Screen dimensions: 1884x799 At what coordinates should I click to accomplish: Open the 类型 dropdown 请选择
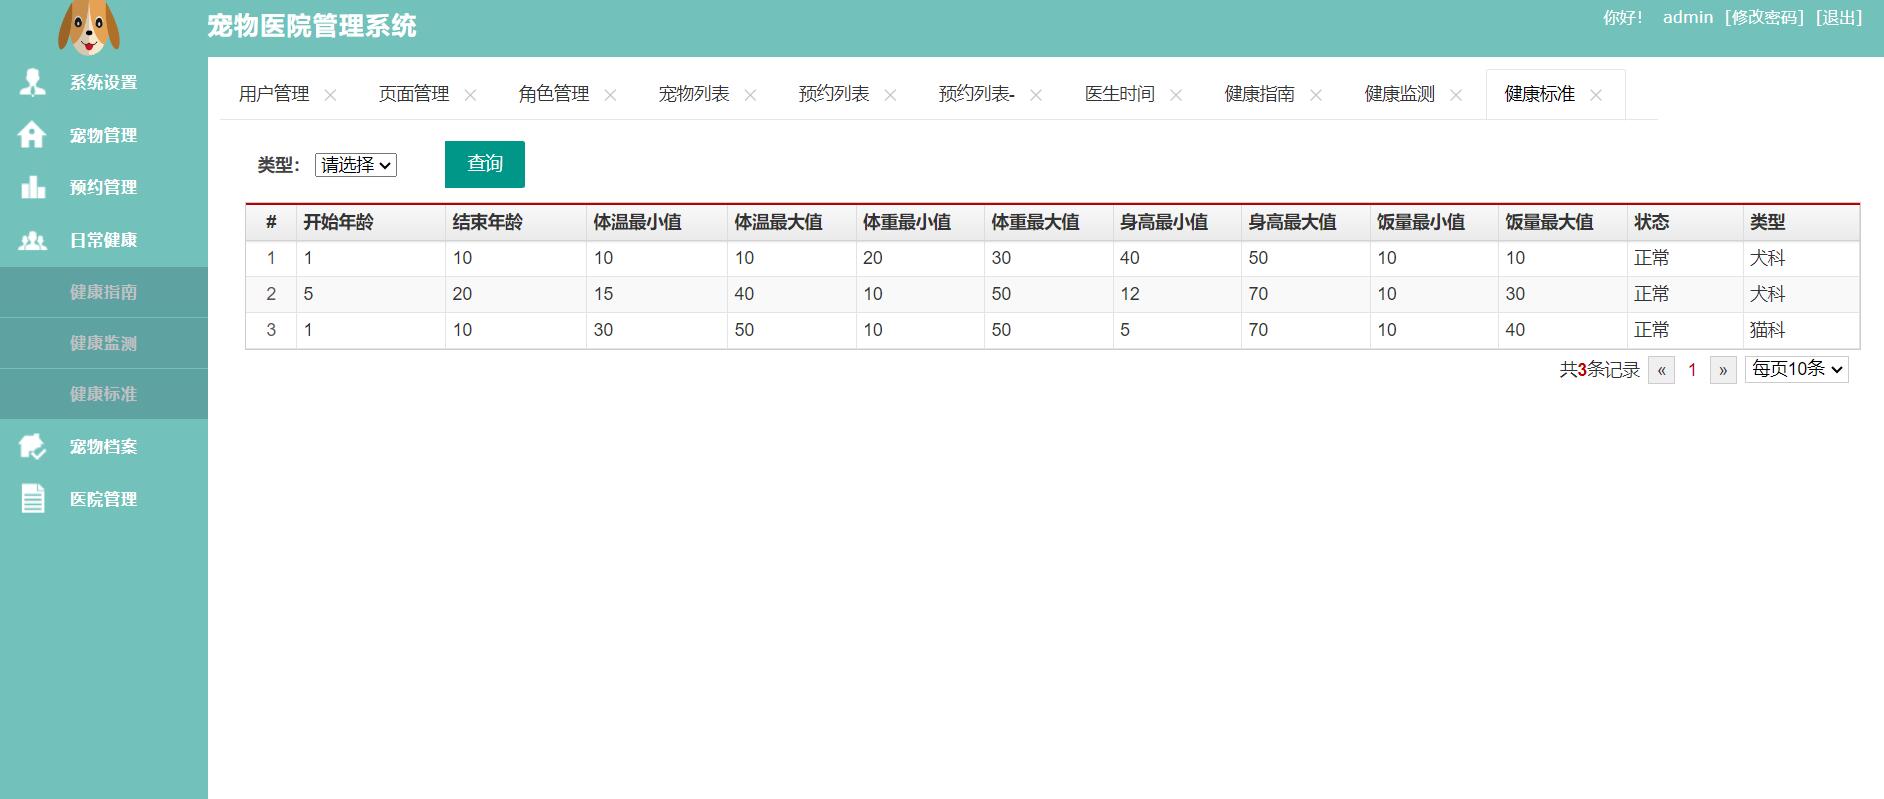point(356,165)
